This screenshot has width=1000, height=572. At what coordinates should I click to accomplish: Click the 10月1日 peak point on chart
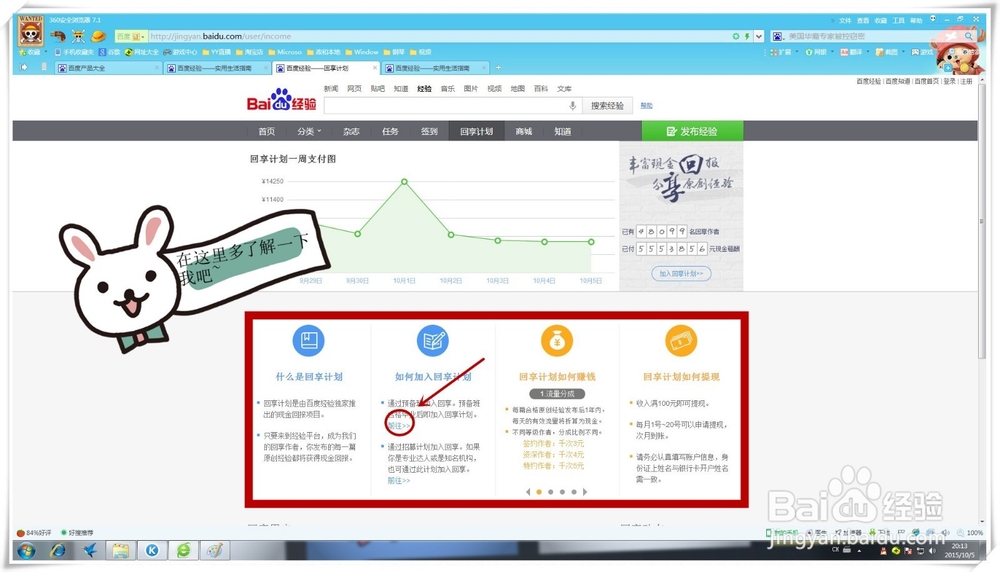point(404,182)
